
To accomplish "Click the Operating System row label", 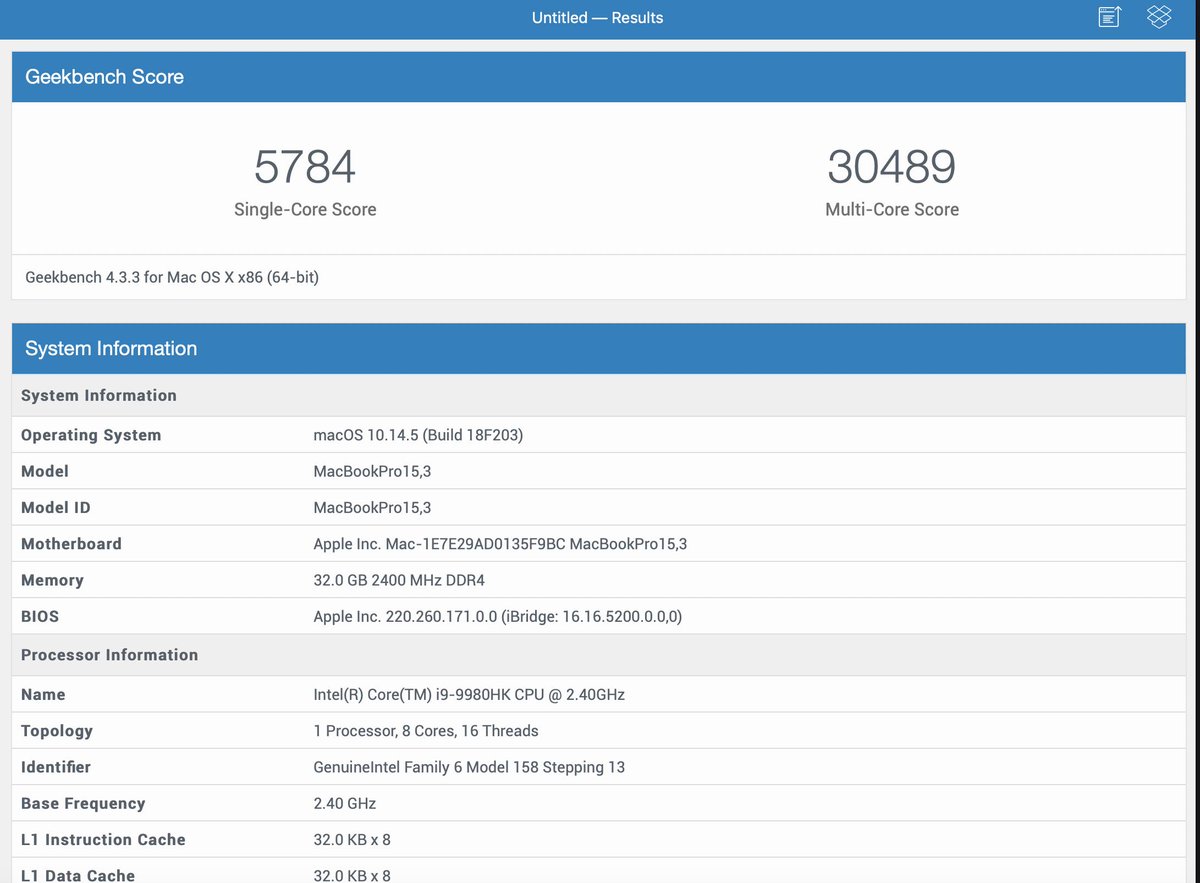I will click(91, 435).
